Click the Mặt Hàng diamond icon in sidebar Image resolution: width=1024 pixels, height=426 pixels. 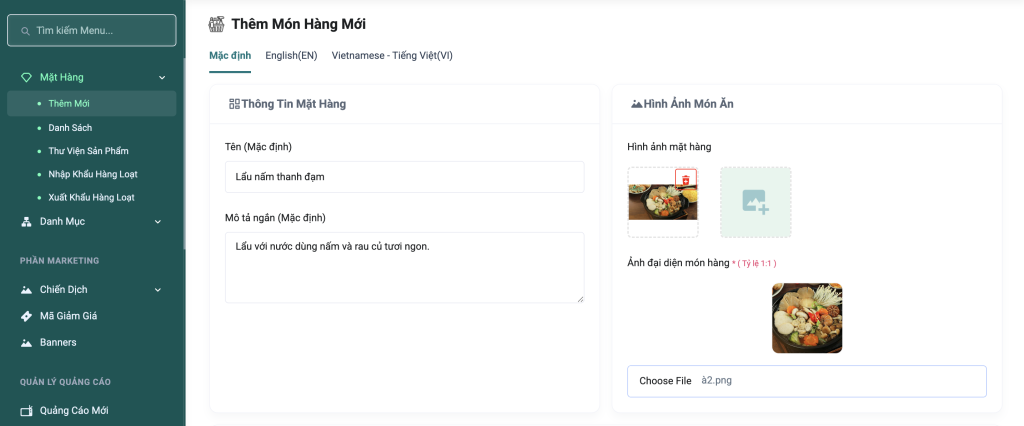(x=26, y=77)
